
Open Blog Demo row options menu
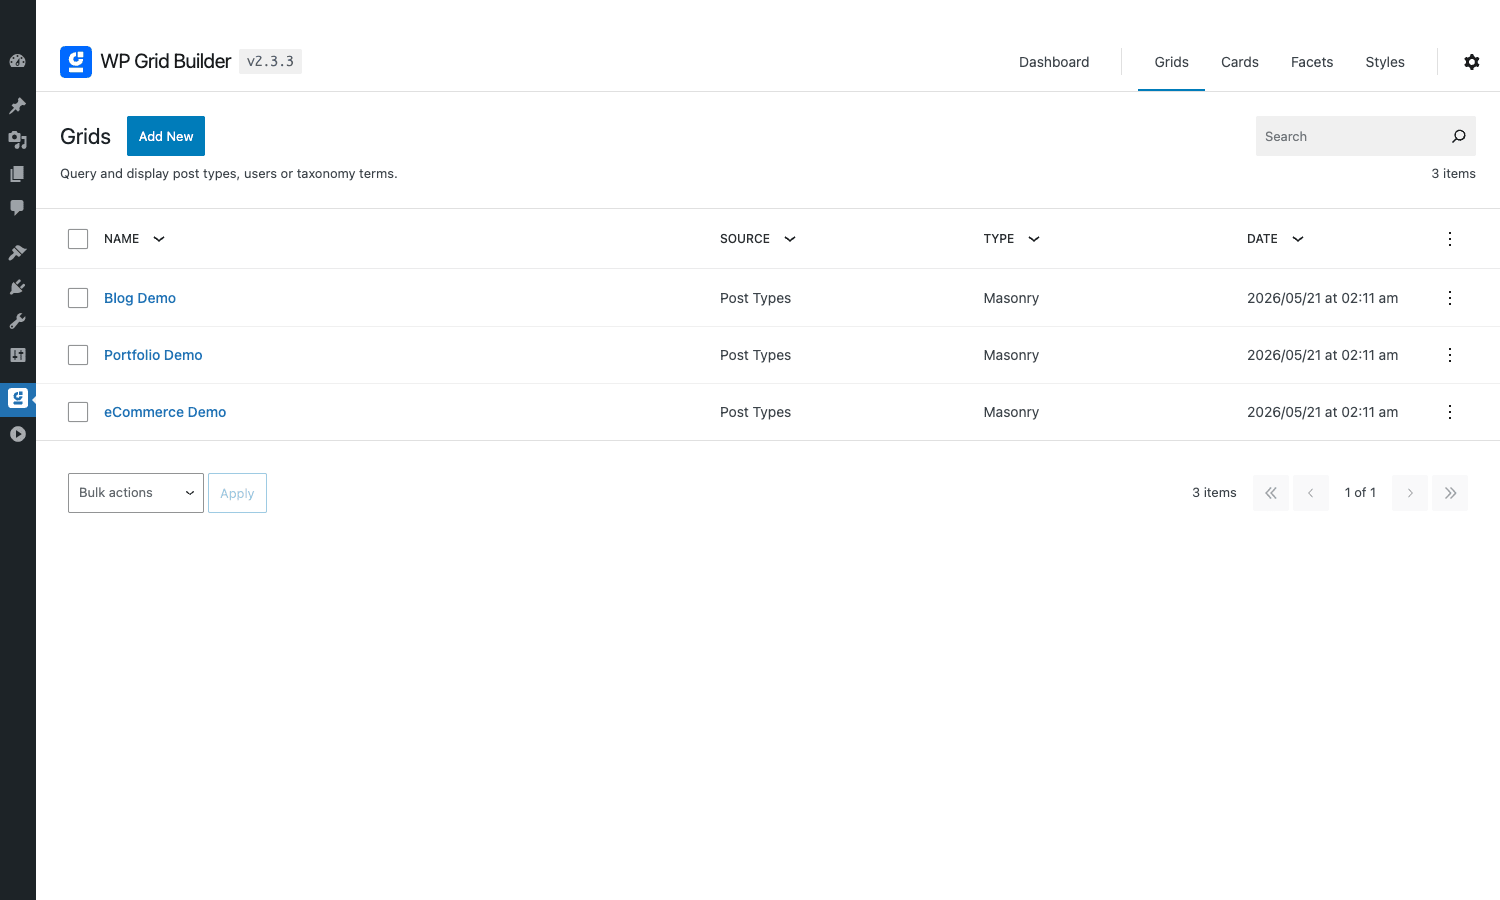1450,298
